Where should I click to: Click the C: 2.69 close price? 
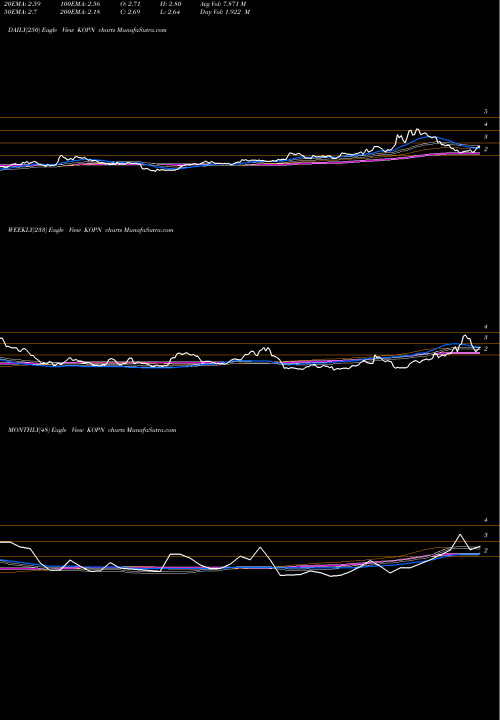click(x=130, y=12)
